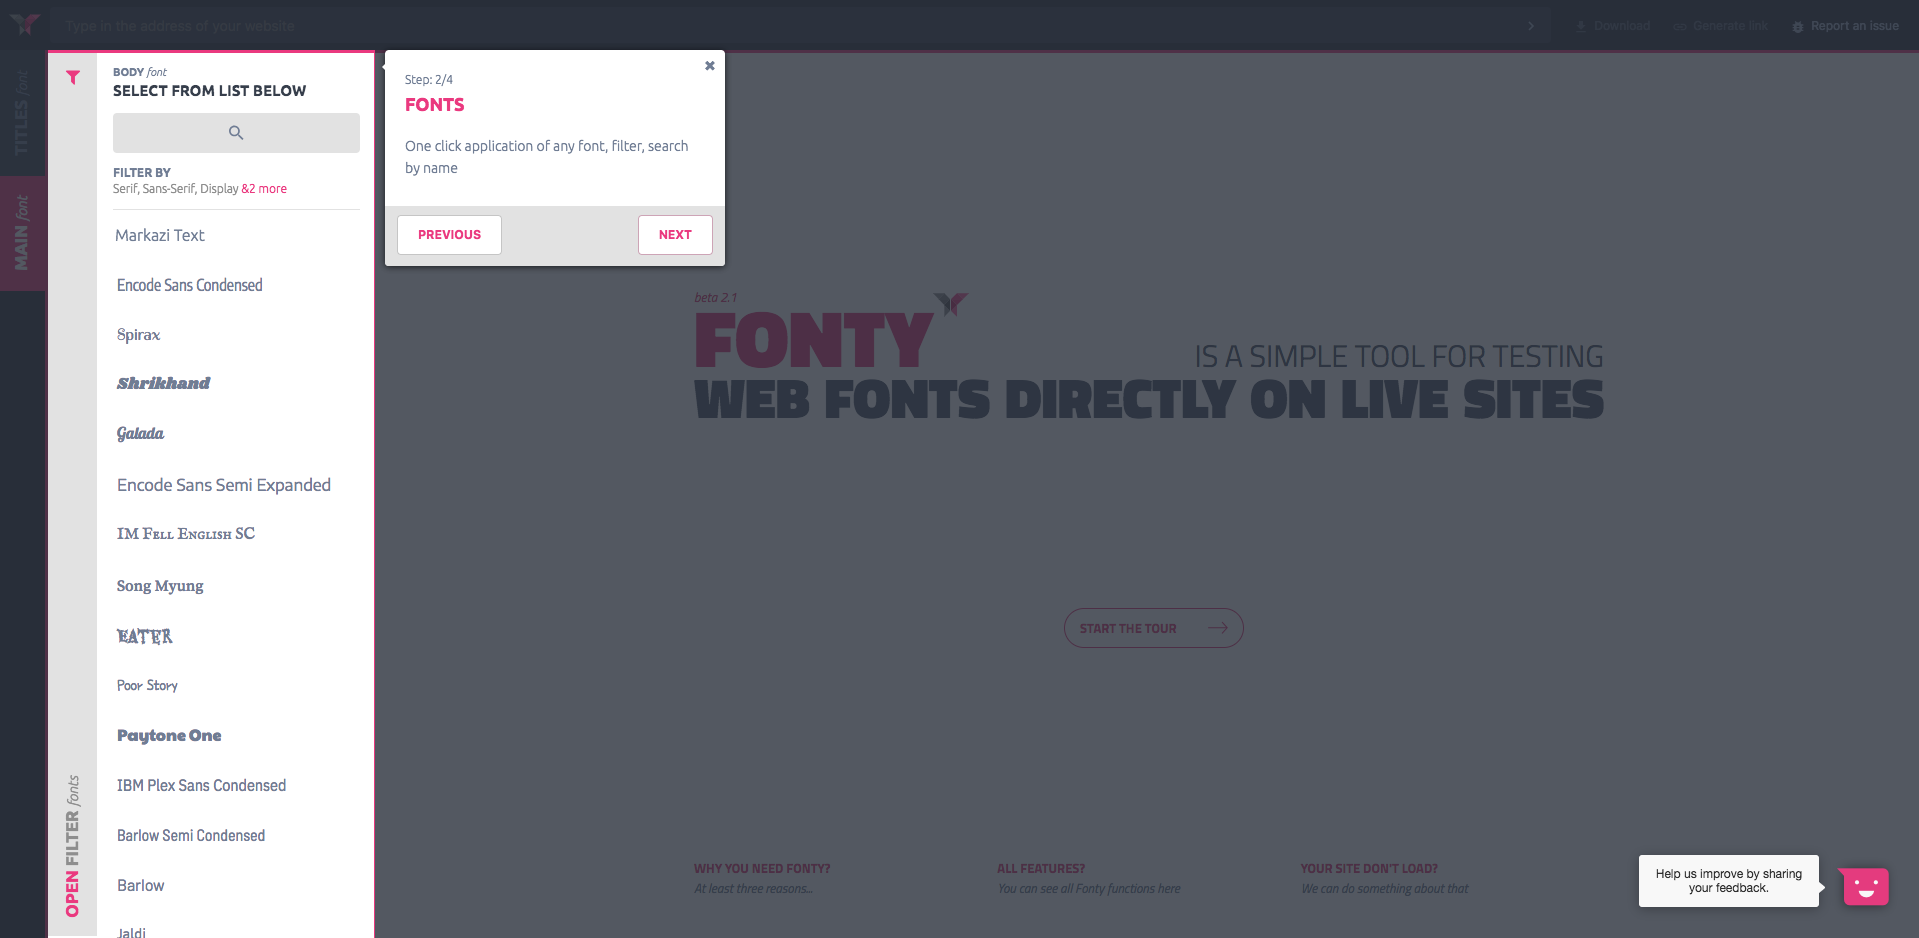This screenshot has height=938, width=1919.
Task: Click the arrow on START THE TOUR
Action: (x=1218, y=628)
